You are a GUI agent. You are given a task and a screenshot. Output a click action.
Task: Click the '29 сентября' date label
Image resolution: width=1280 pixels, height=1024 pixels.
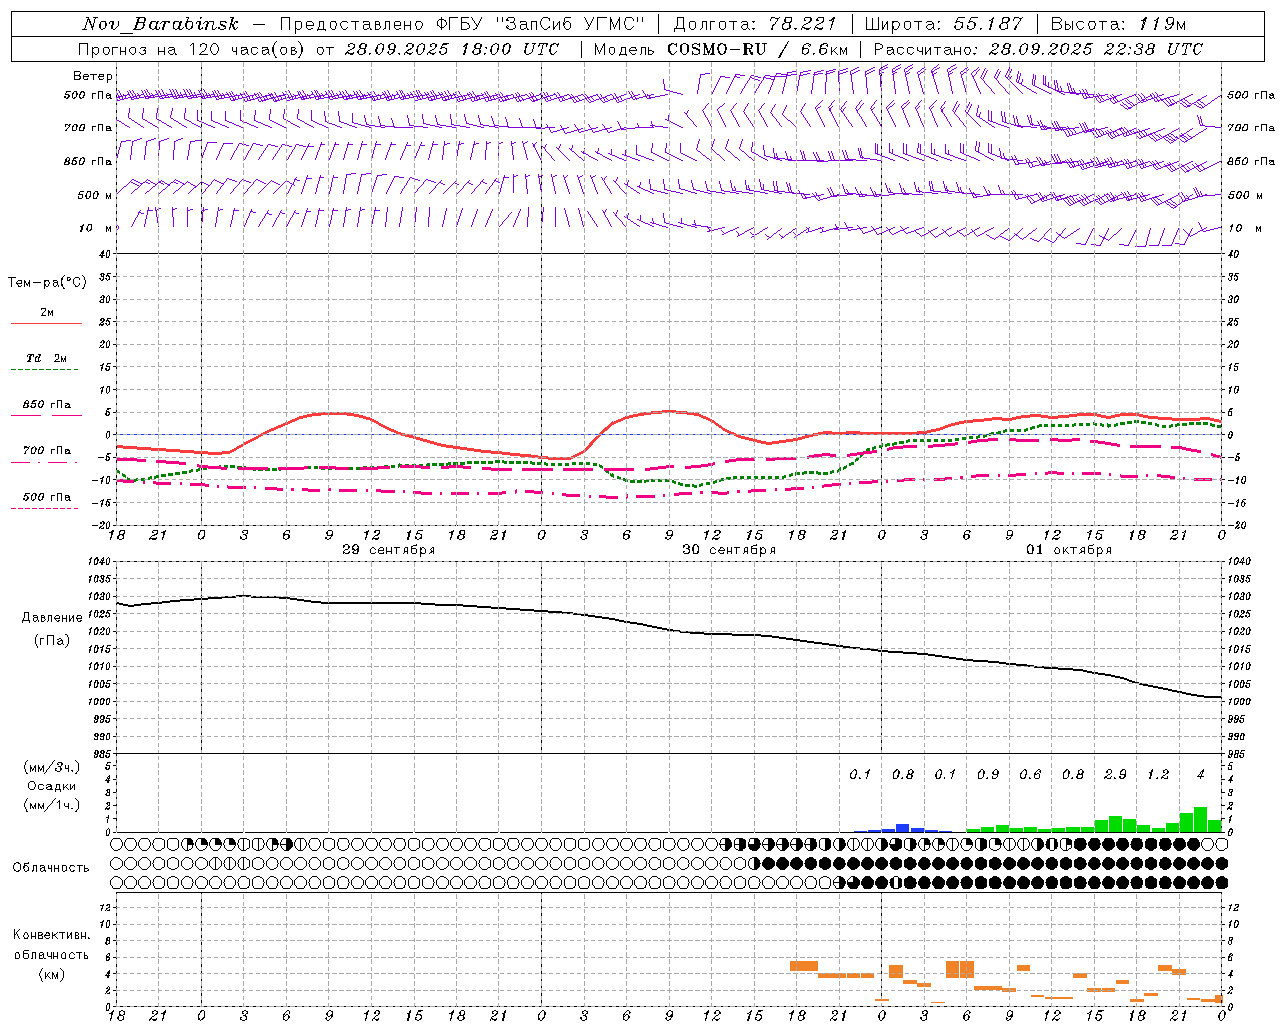point(388,550)
